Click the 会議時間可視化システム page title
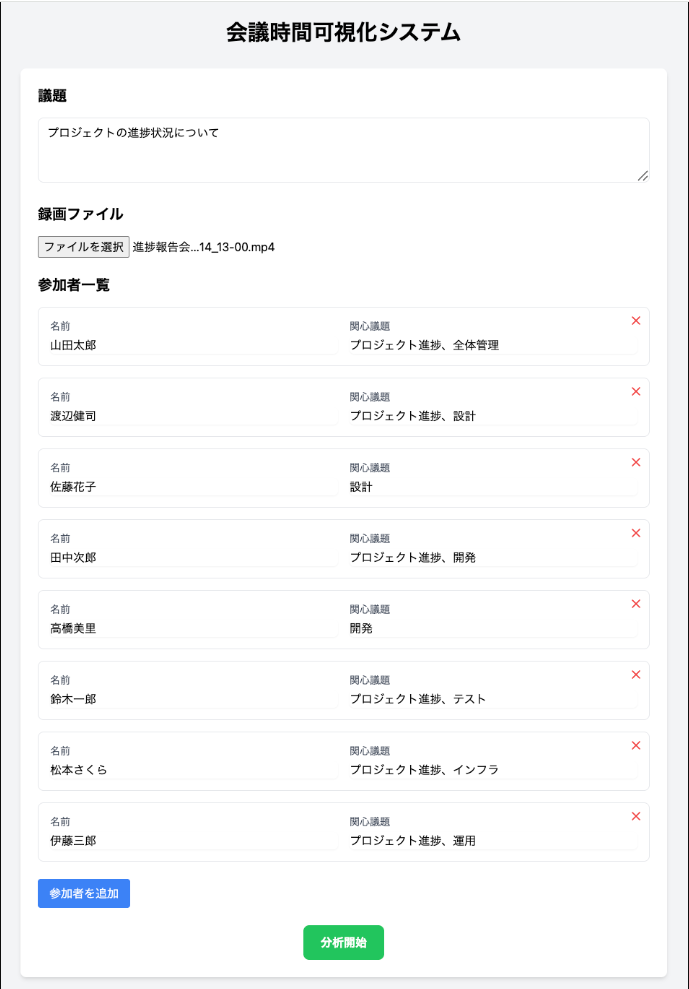The image size is (689, 989). [344, 33]
